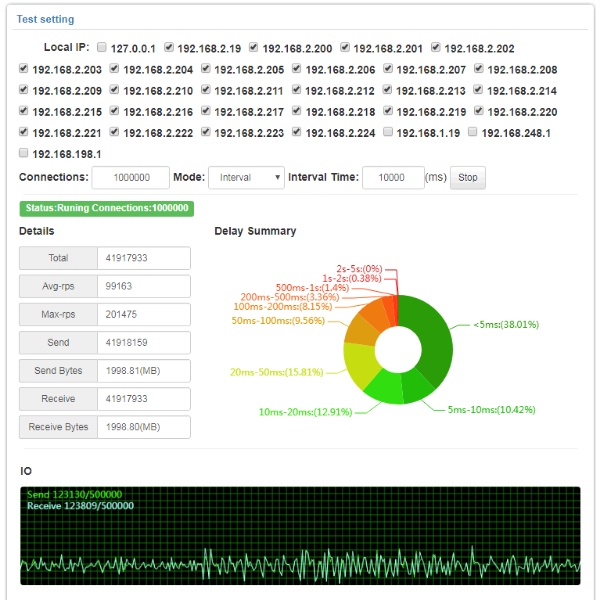Focus the Interval Time input field
The image size is (600, 600).
click(393, 178)
